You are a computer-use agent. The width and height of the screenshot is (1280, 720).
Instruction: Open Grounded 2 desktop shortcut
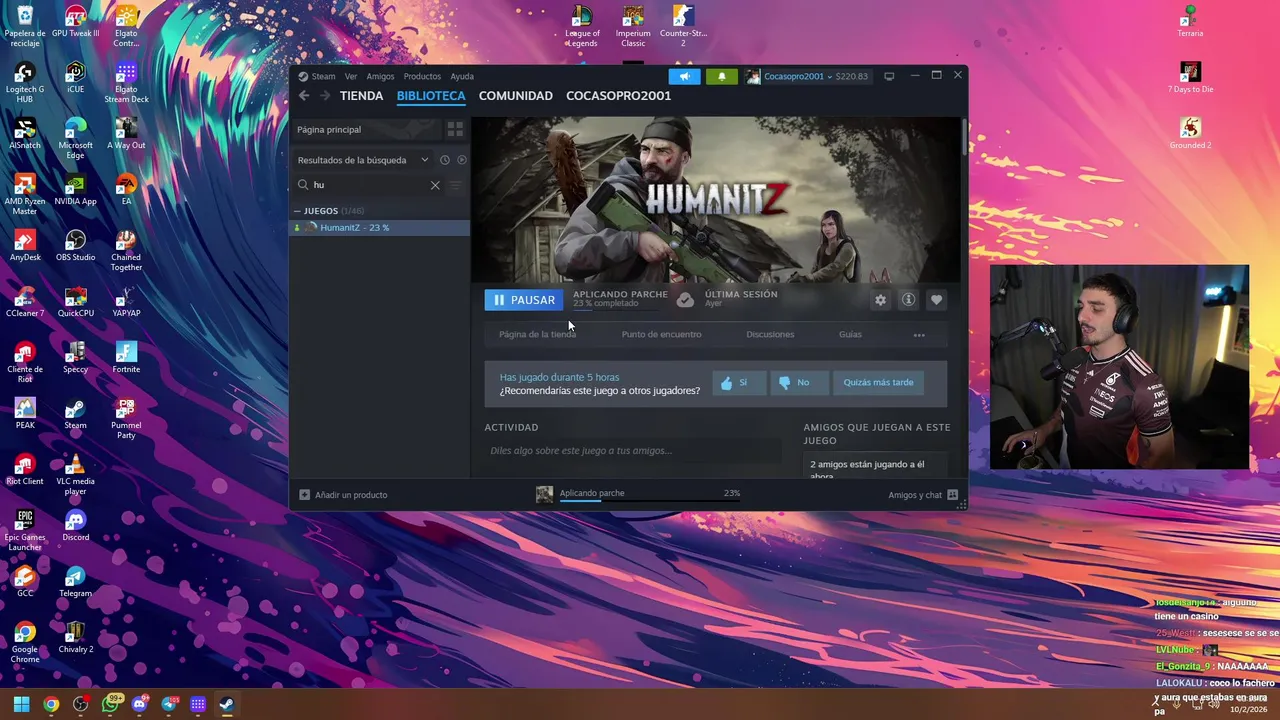[x=1190, y=134]
